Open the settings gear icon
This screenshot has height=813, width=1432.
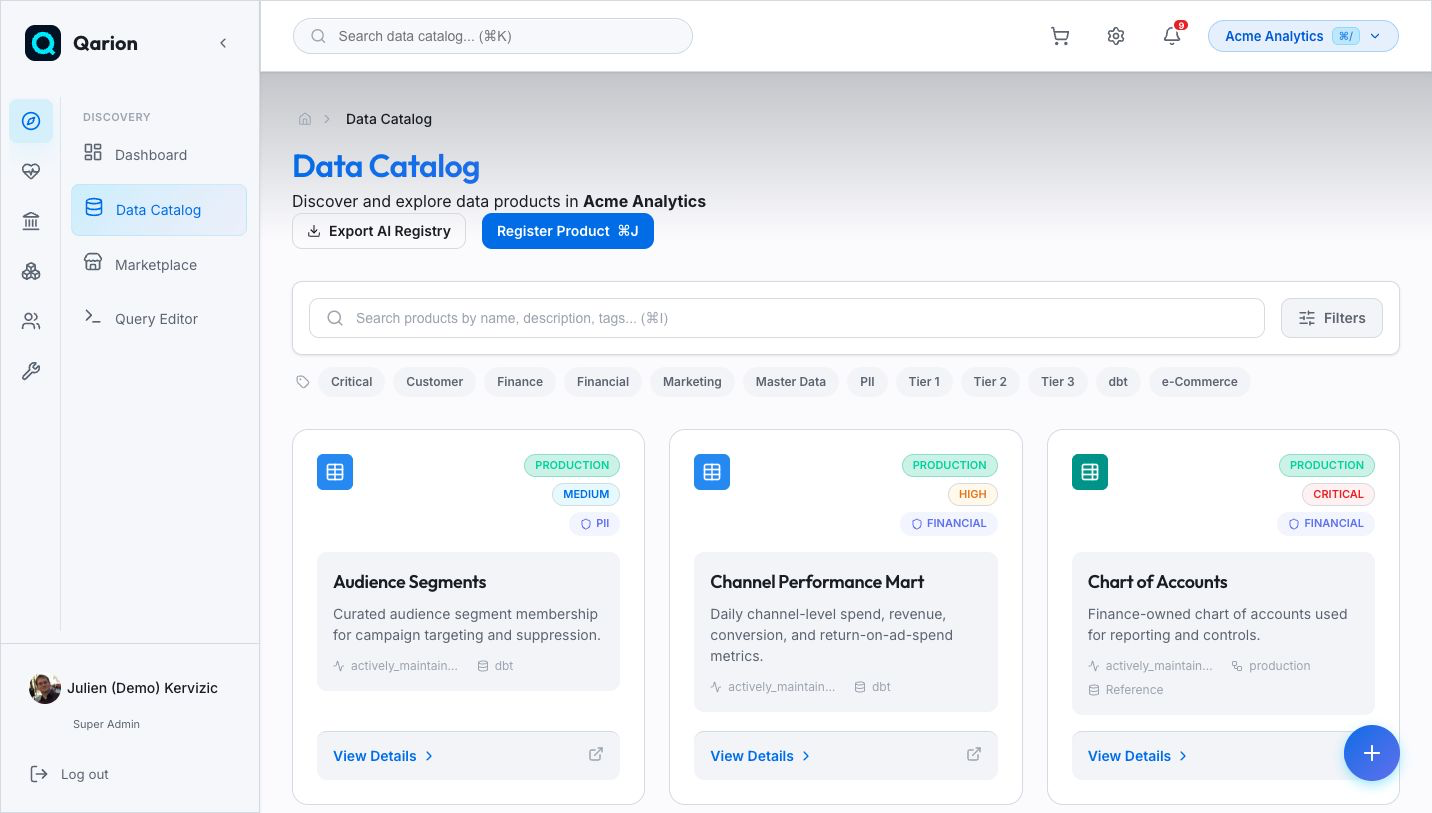click(1116, 36)
